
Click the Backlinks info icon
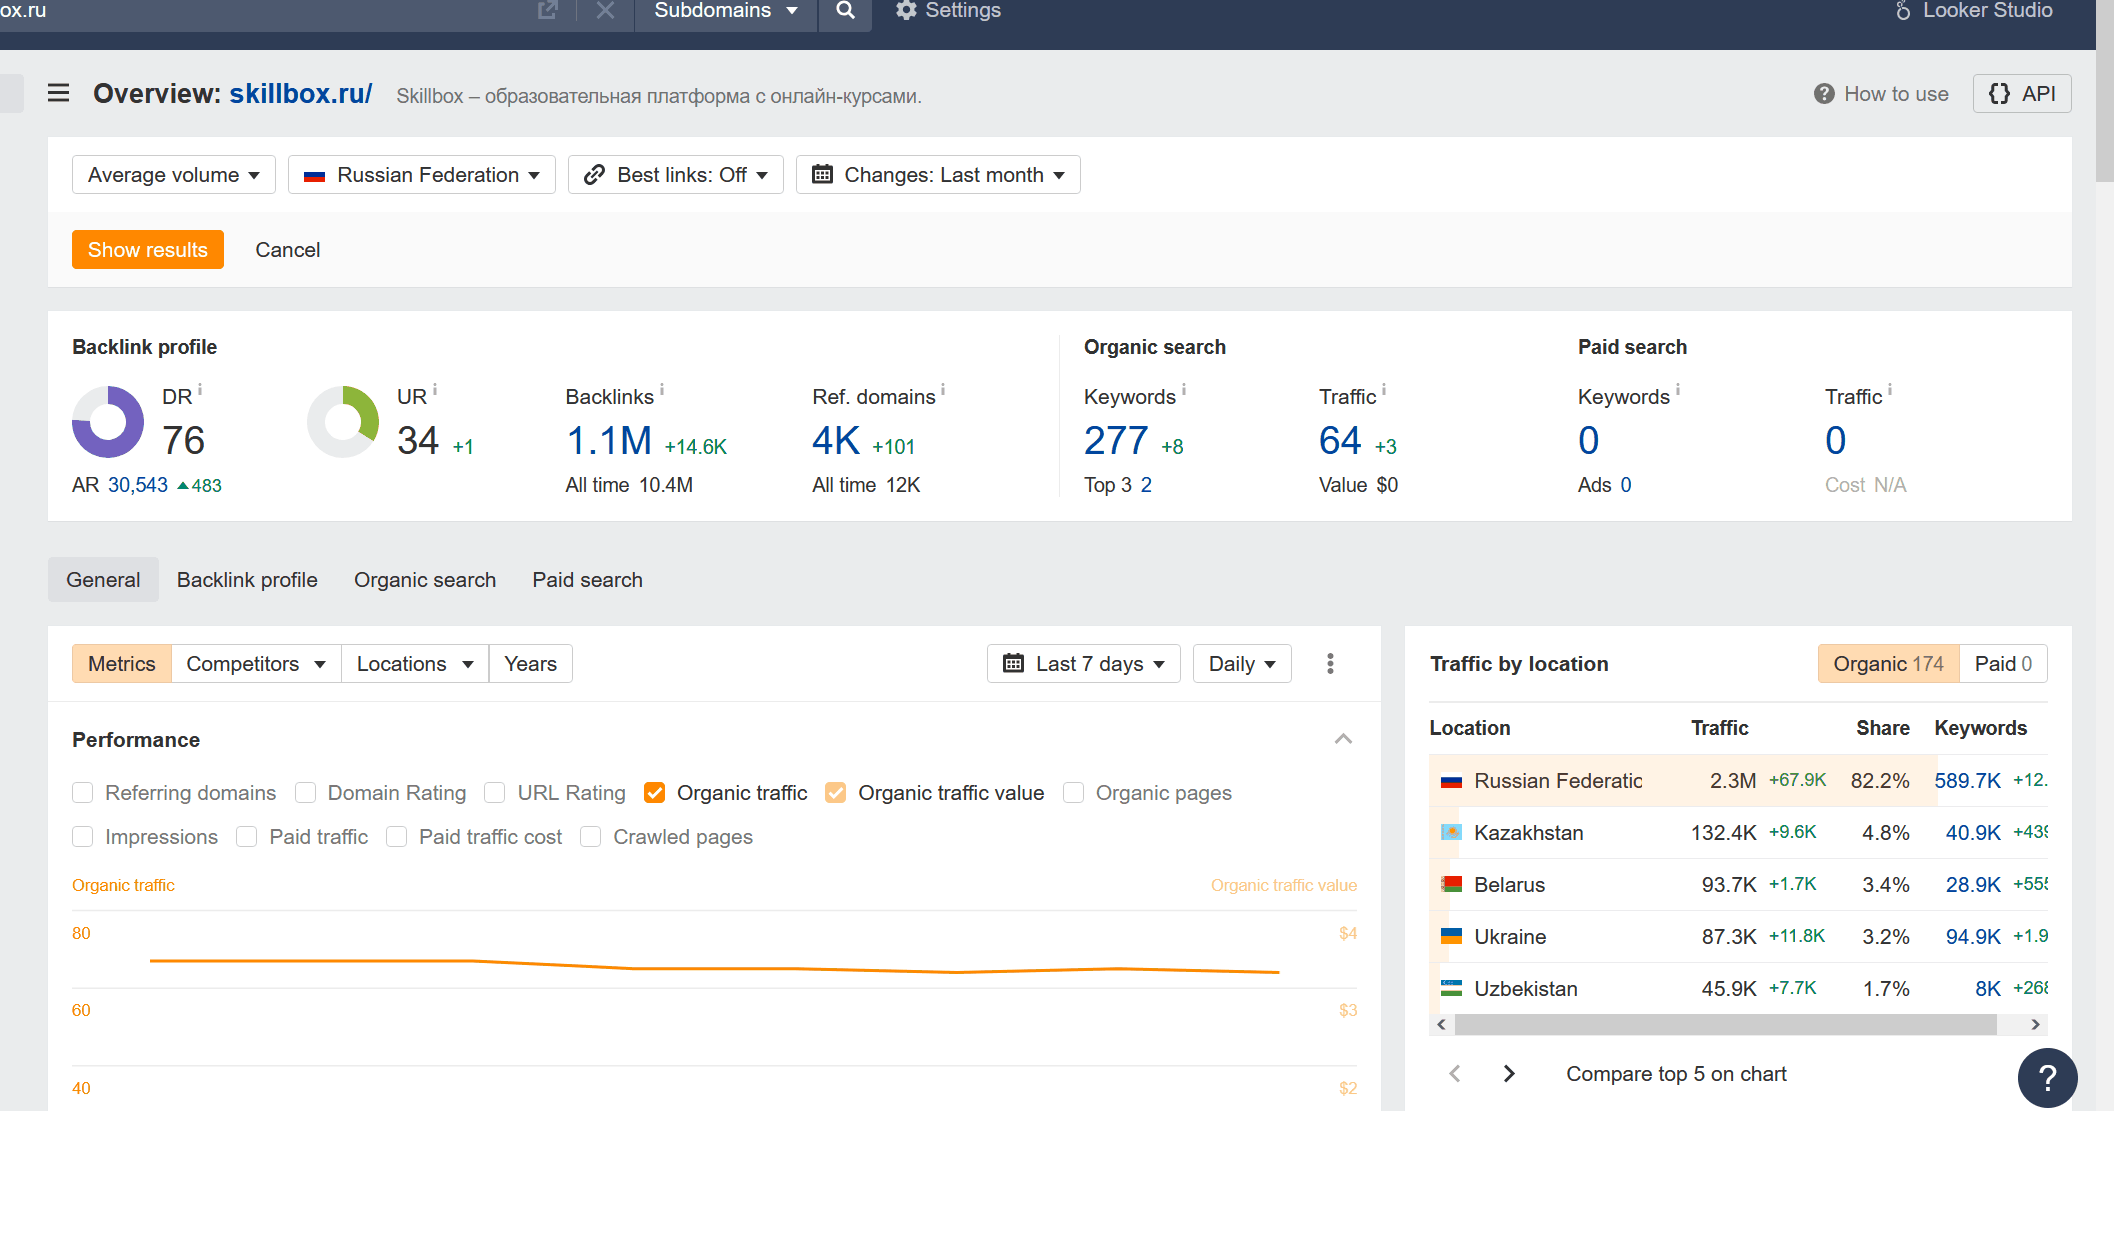click(662, 390)
